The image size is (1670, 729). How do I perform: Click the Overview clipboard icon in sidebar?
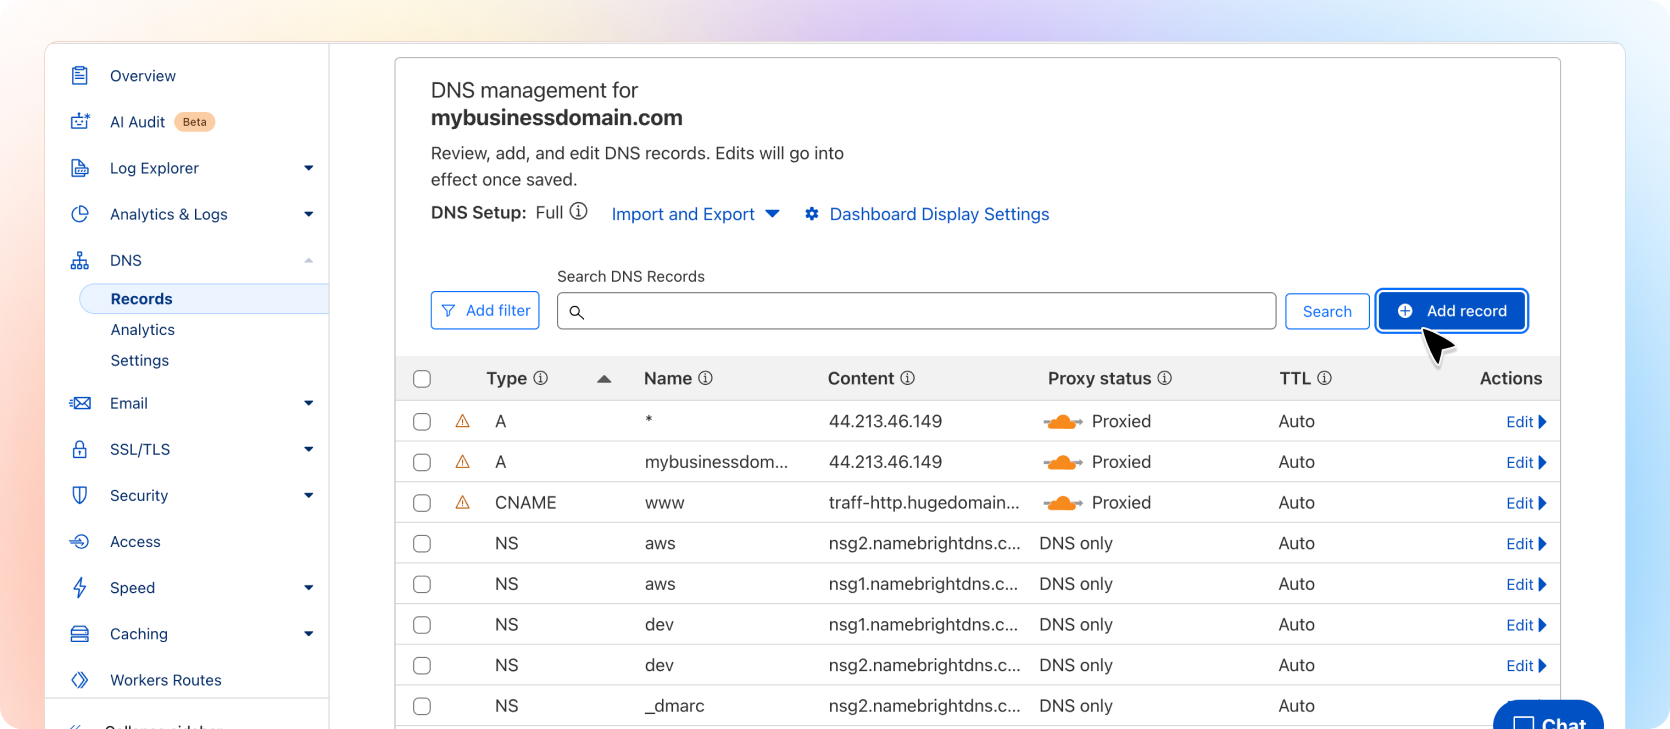tap(80, 76)
